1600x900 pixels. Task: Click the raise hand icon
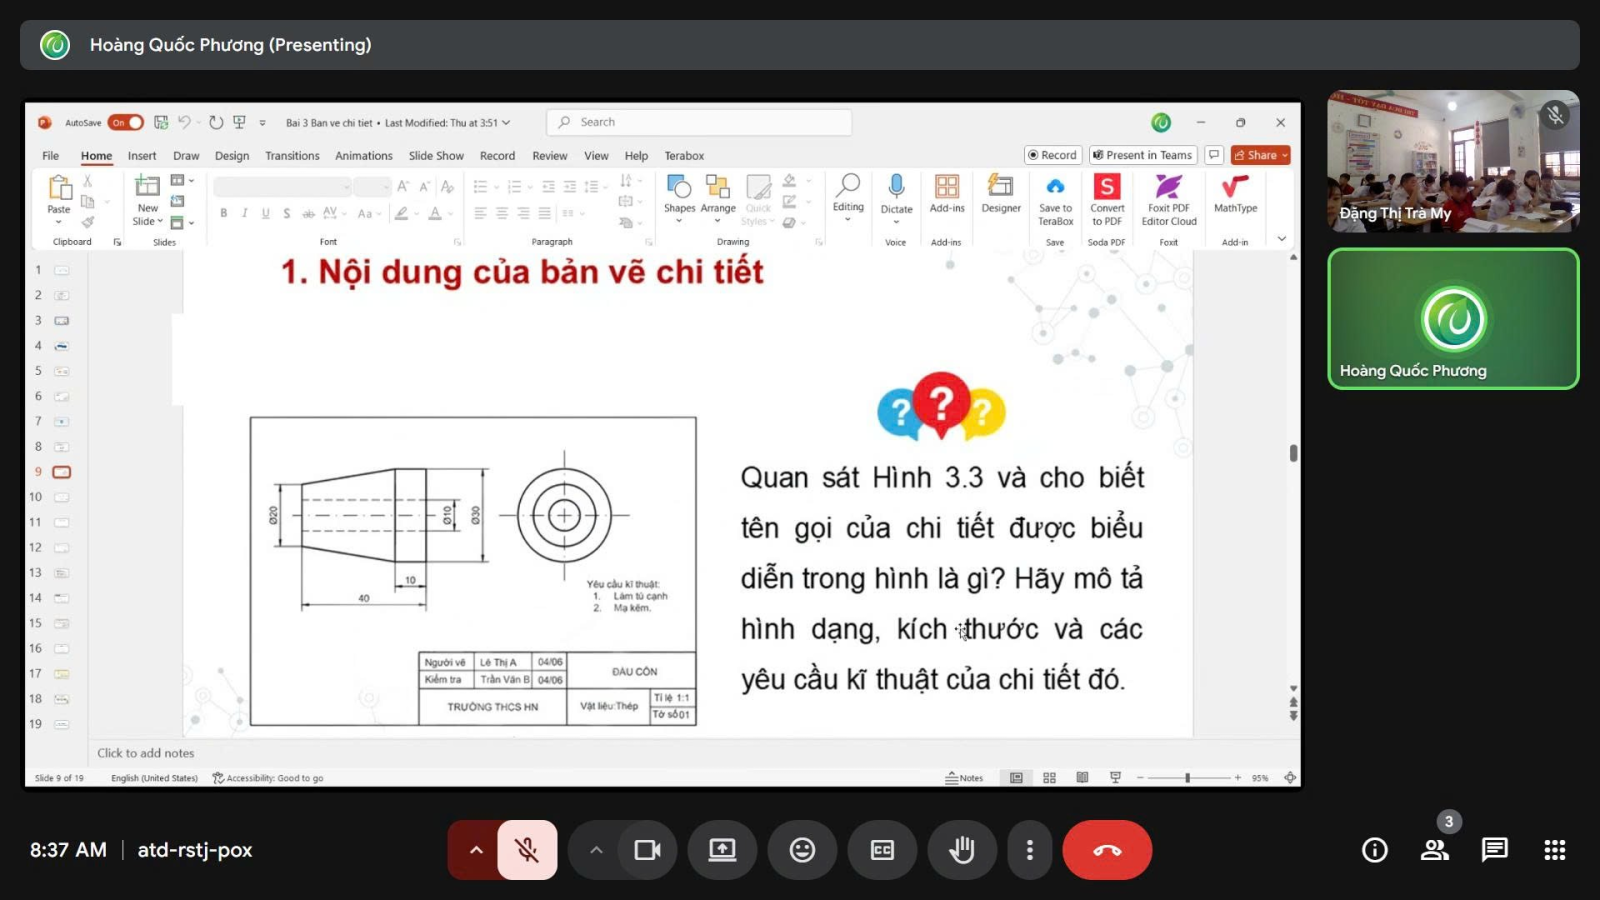[962, 850]
